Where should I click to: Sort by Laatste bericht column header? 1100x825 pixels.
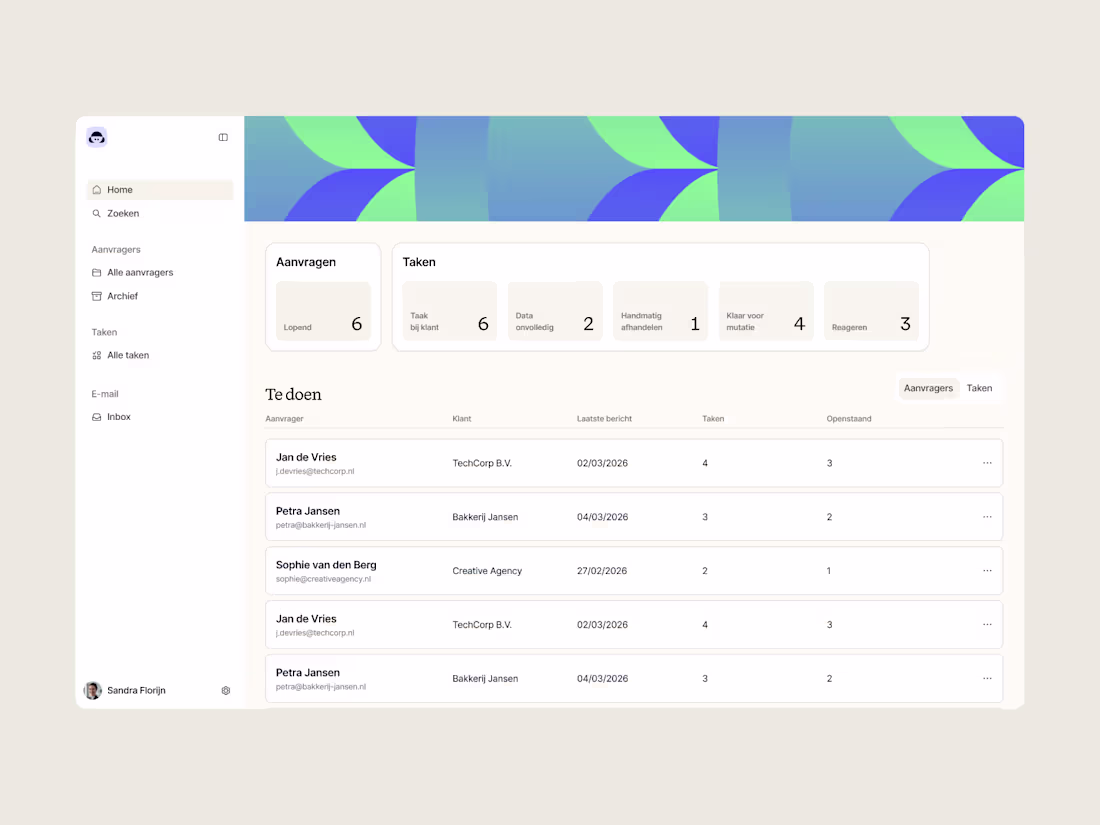tap(604, 419)
